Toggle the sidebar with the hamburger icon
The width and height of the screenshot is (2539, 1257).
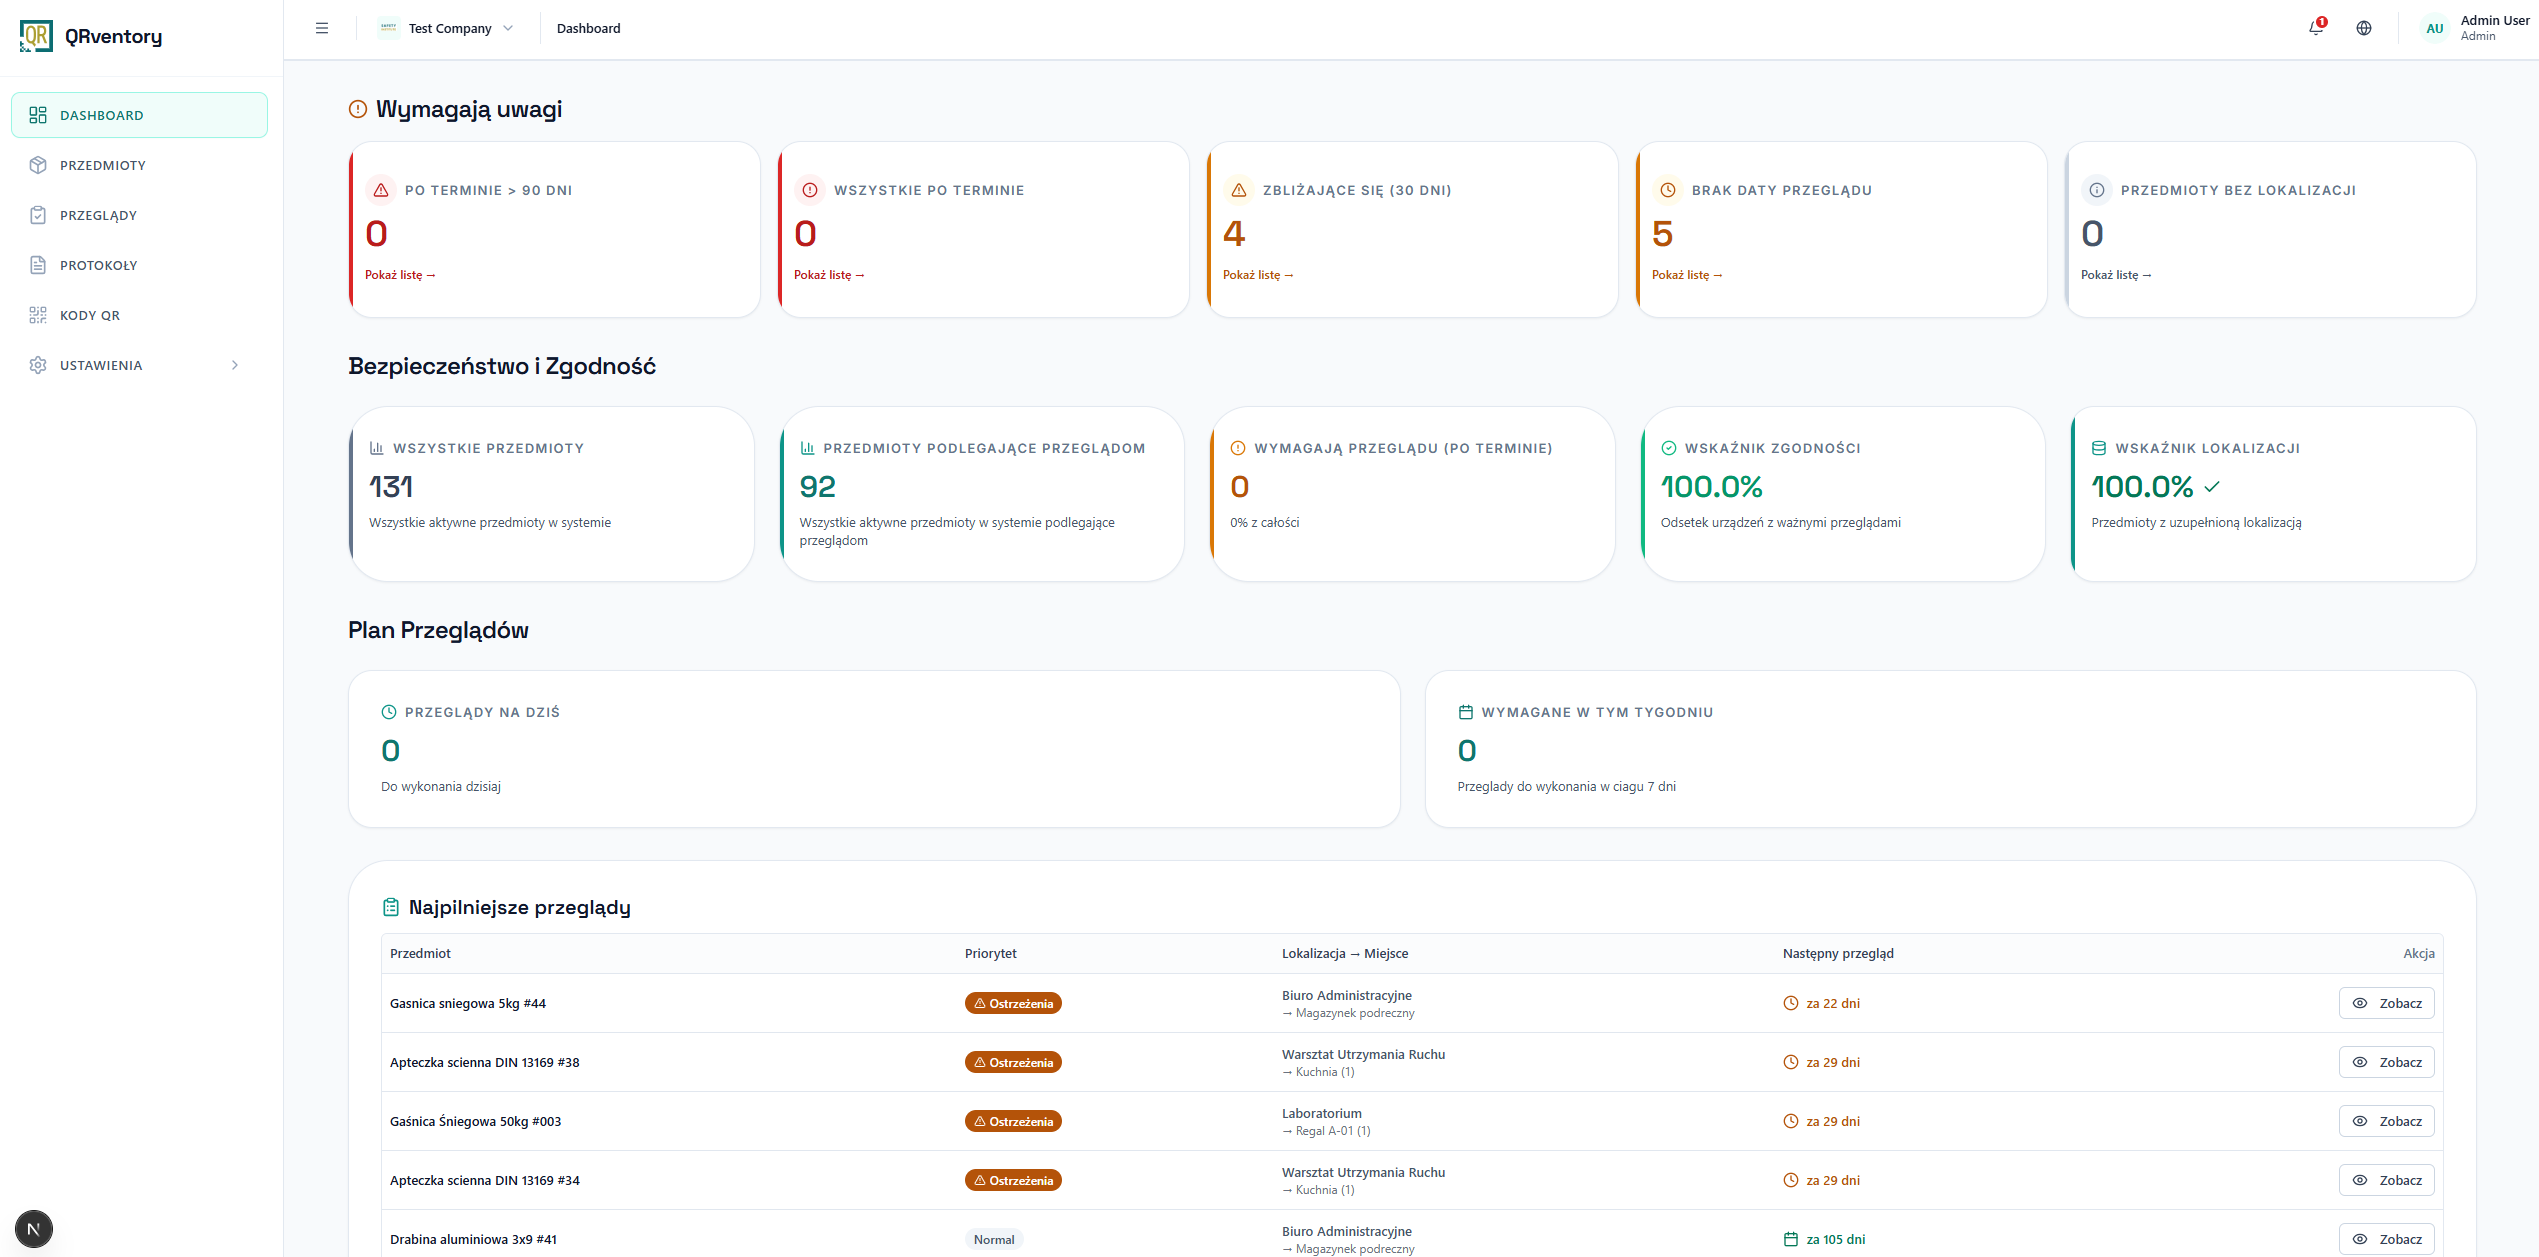pos(321,28)
